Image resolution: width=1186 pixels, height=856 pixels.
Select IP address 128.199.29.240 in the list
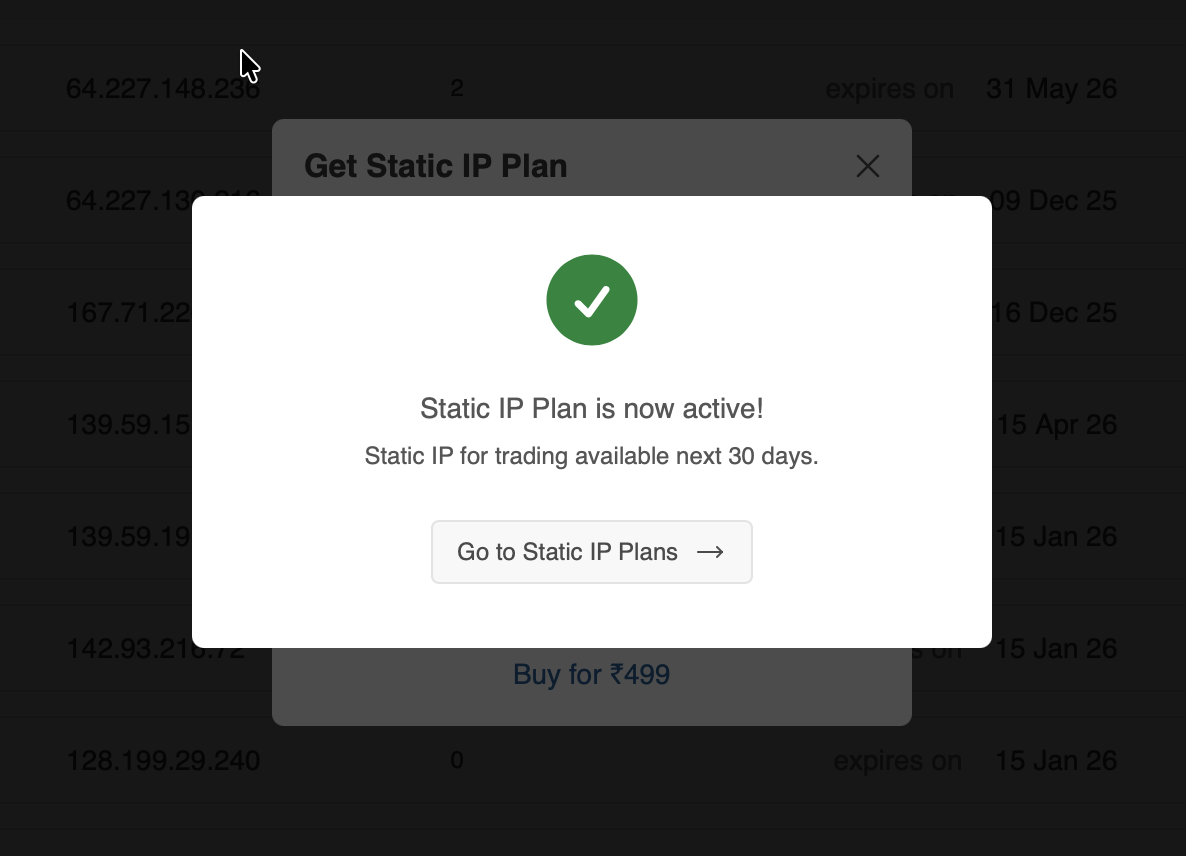click(163, 760)
